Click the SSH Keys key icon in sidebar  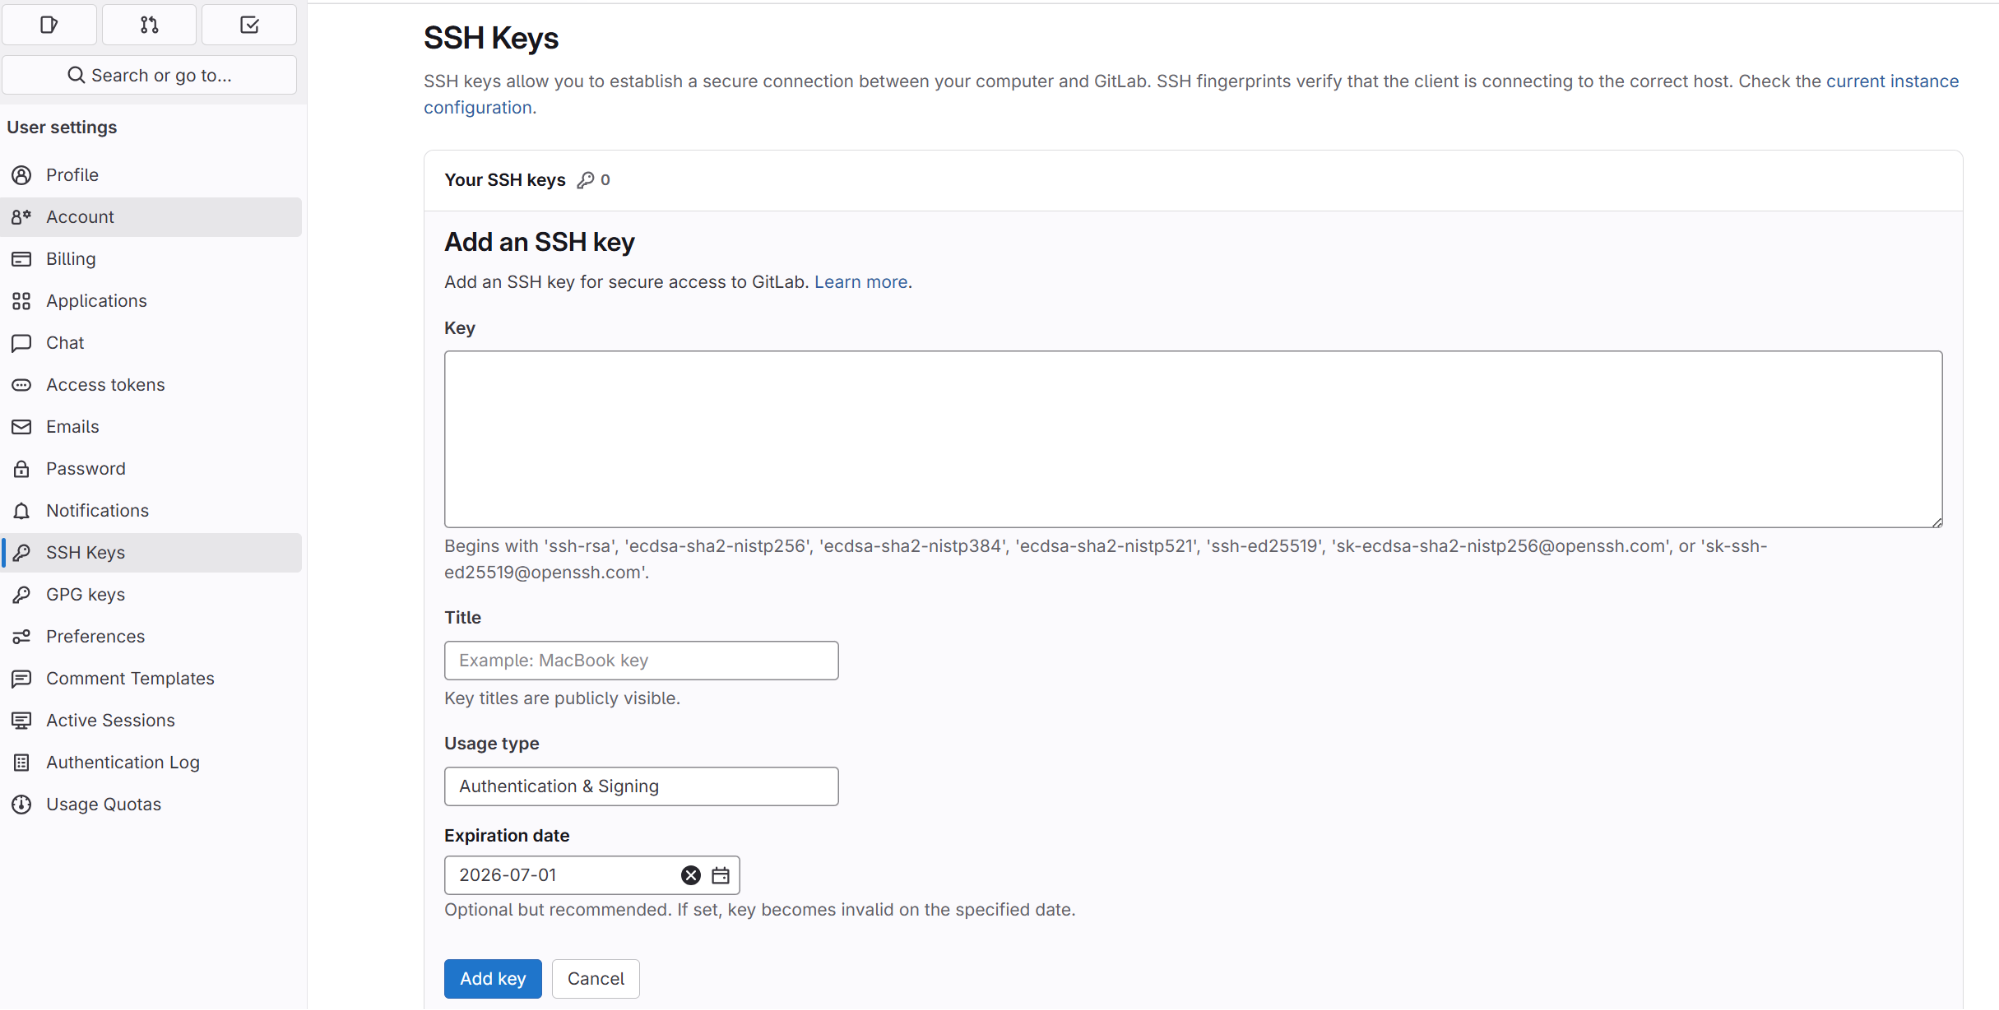pos(21,553)
